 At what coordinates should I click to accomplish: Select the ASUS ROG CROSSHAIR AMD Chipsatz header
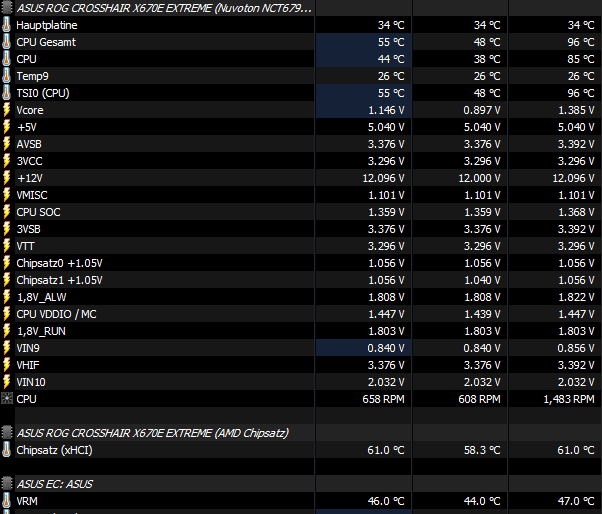coord(152,433)
